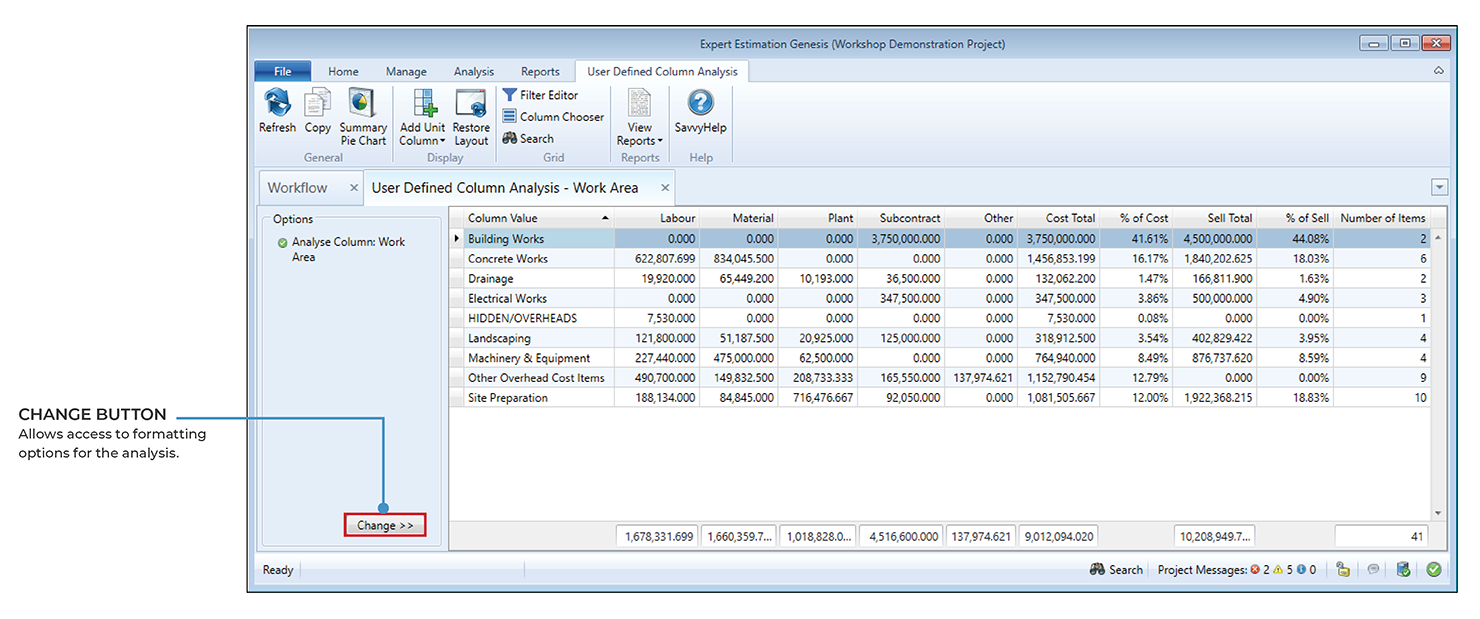
Task: Click the database status icon in status bar
Action: [1403, 570]
